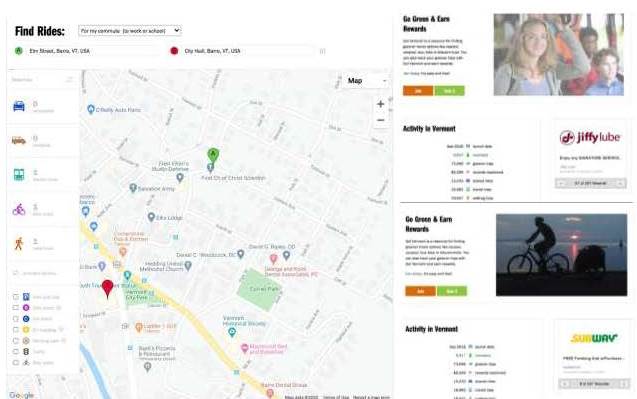Choose the brown vanpool van icon

[x=19, y=141]
